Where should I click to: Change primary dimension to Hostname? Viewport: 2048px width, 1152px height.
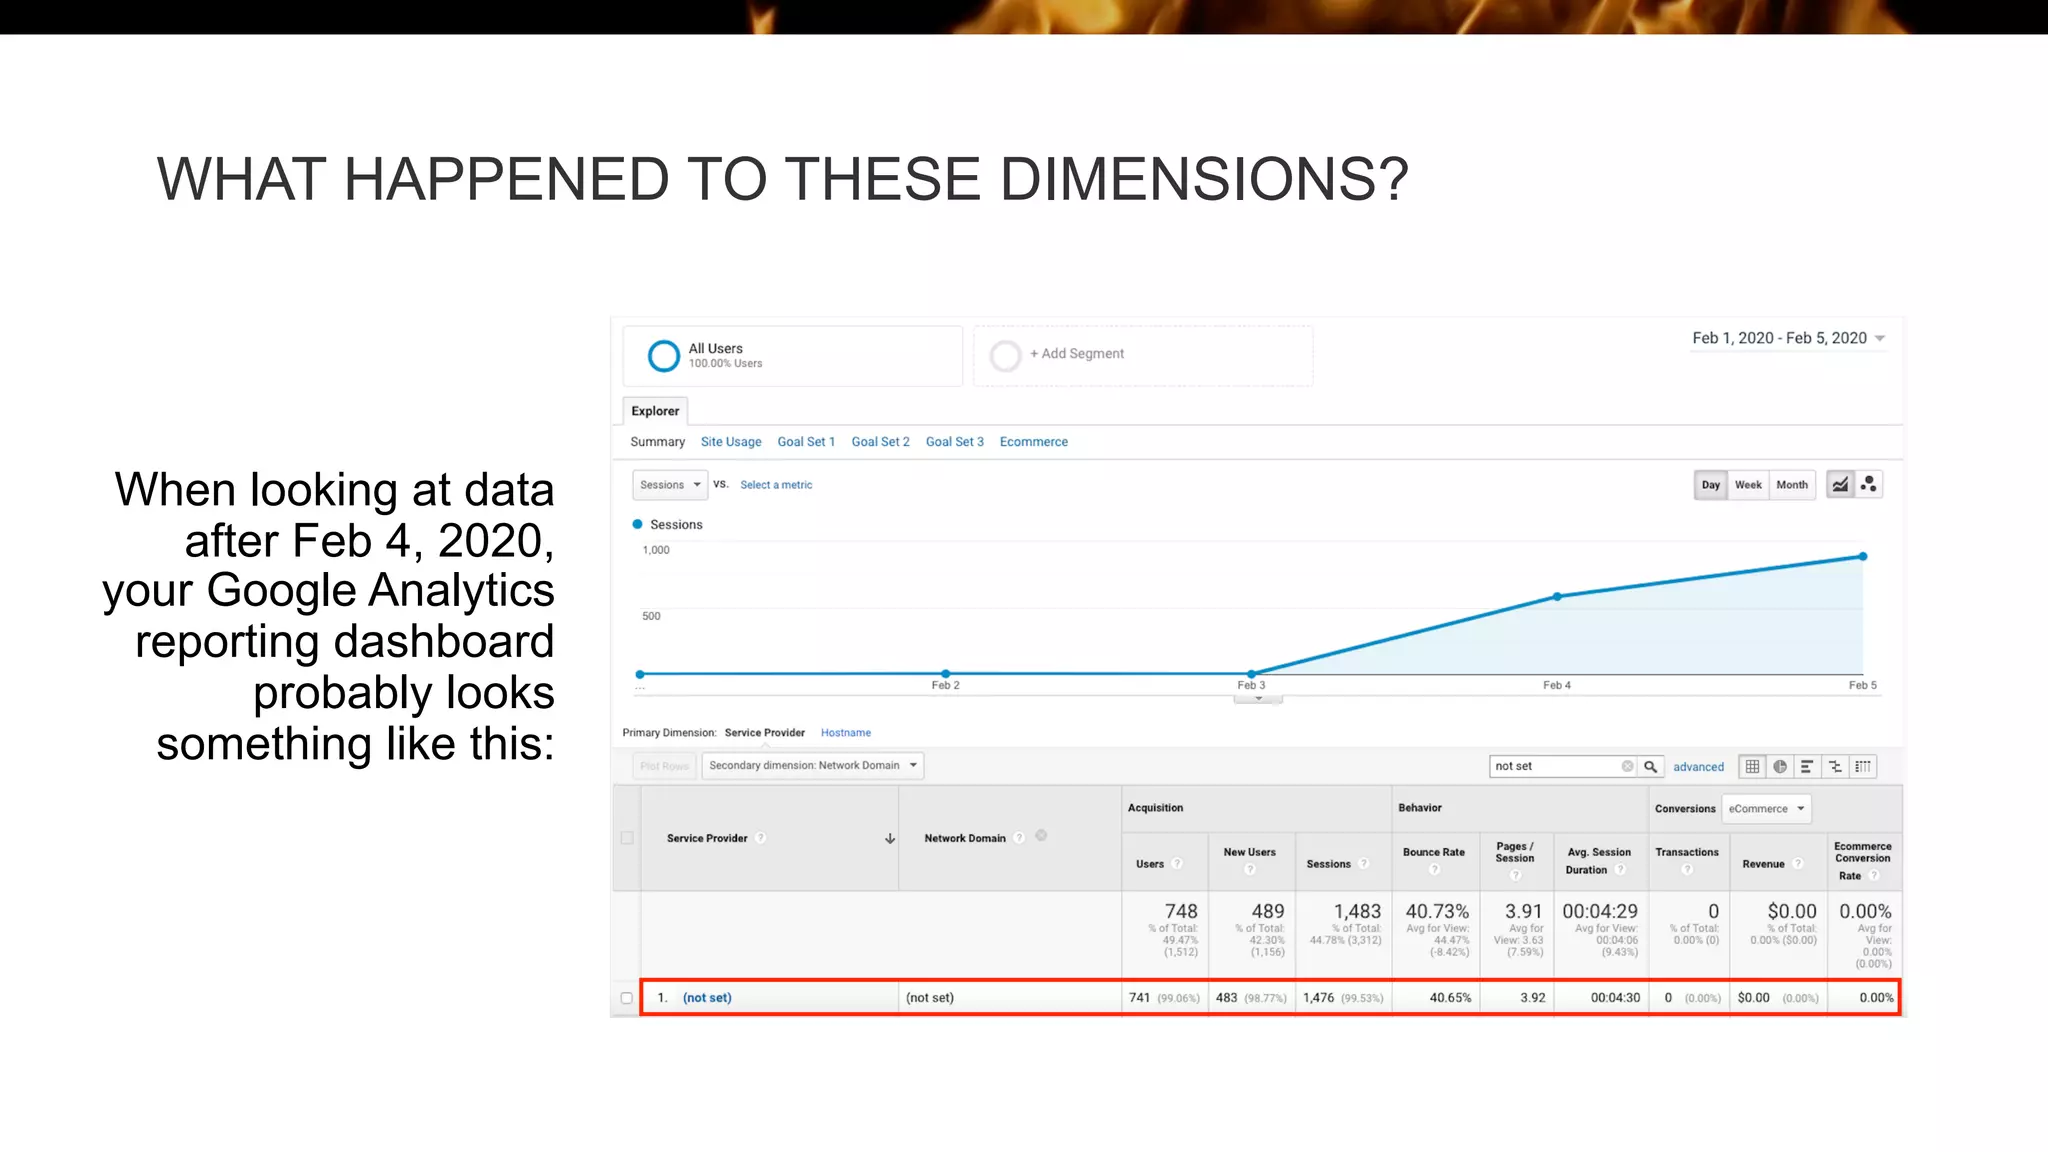[x=845, y=733]
